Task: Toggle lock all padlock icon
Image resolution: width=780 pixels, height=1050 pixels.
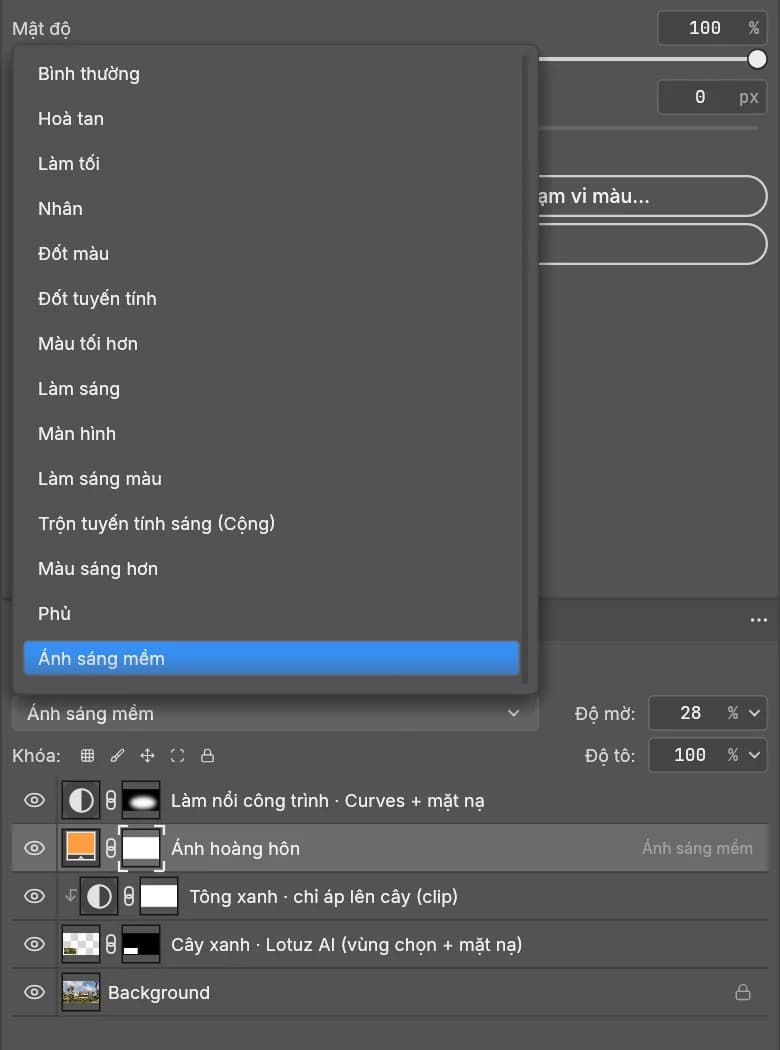Action: 208,756
